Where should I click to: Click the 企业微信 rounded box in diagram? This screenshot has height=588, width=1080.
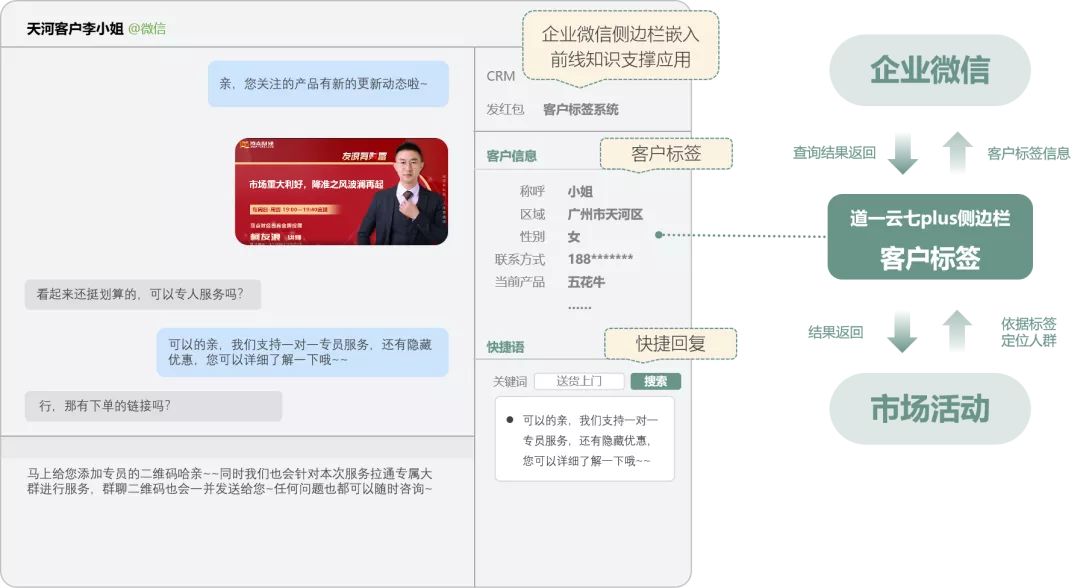(x=930, y=70)
